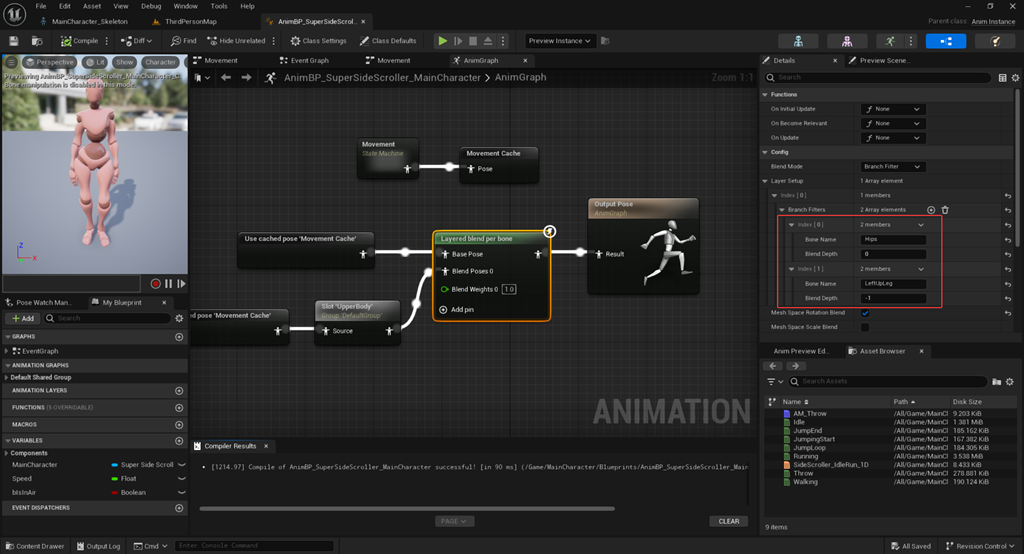This screenshot has width=1024, height=554.
Task: Toggle visibility eye for Speed variable
Action: (x=181, y=479)
